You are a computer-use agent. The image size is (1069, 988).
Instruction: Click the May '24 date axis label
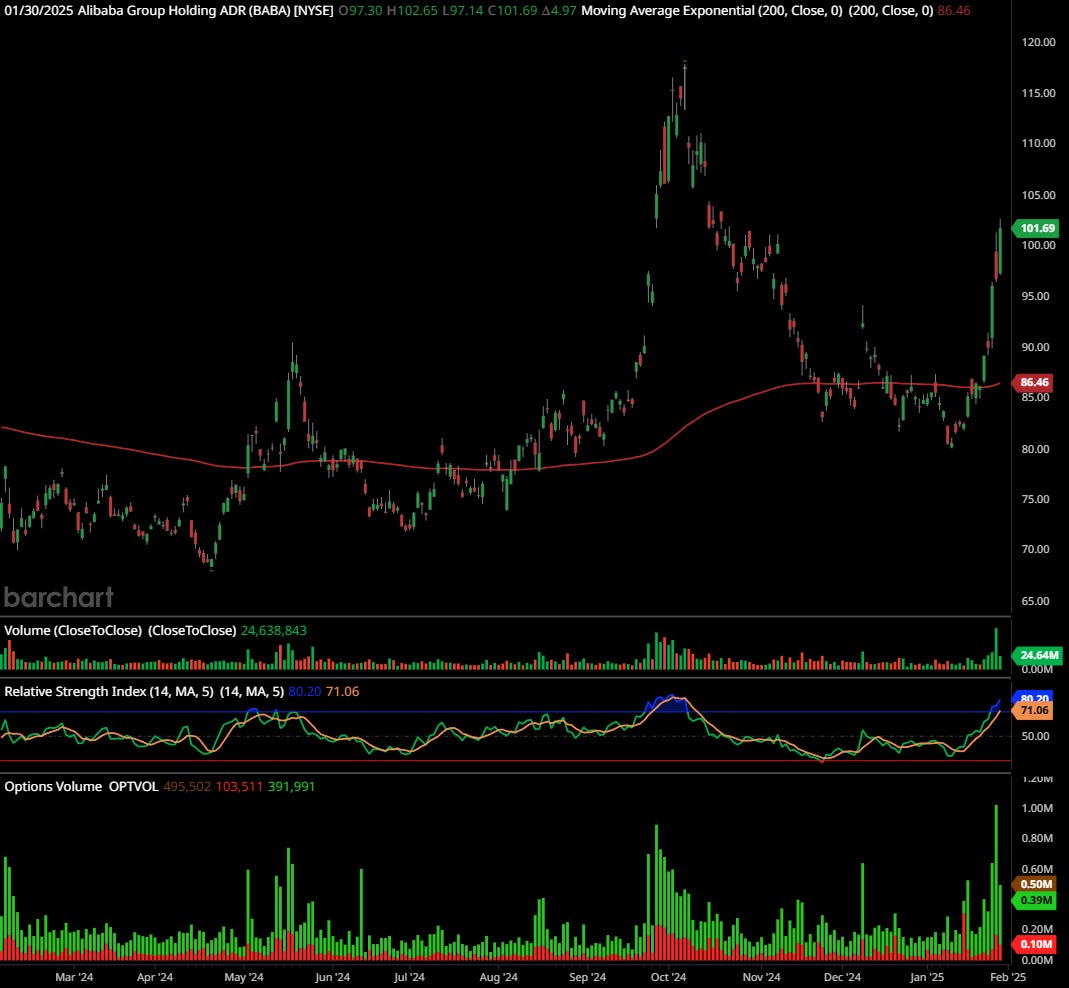pyautogui.click(x=243, y=977)
